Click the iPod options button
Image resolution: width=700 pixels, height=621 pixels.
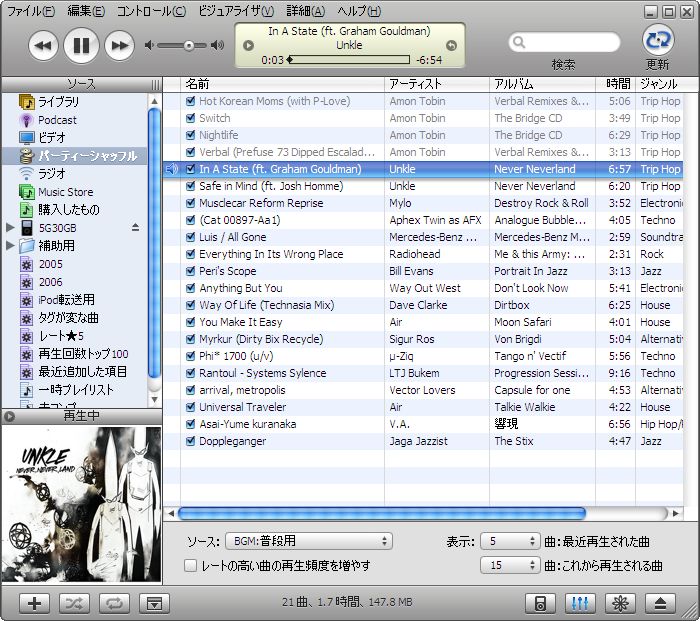540,604
